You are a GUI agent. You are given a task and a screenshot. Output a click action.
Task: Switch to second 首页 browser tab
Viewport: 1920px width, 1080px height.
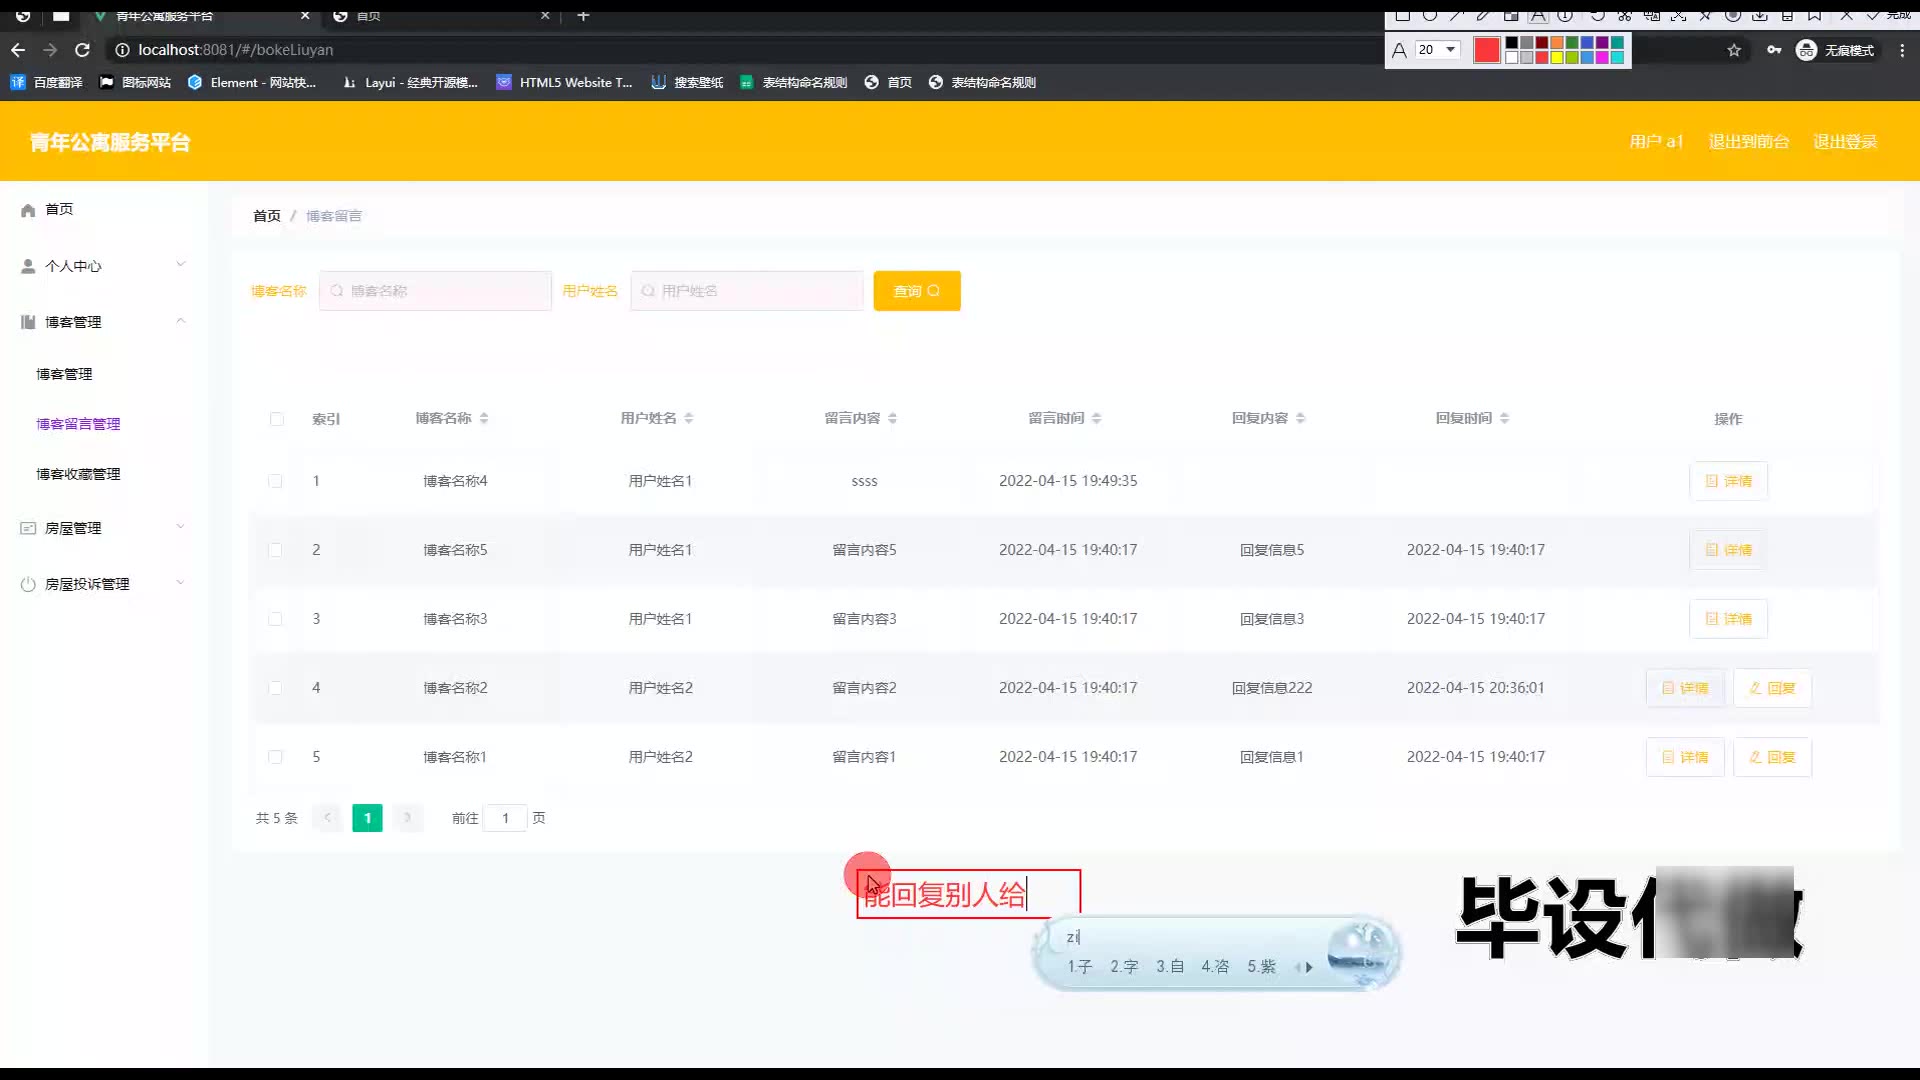[x=440, y=15]
